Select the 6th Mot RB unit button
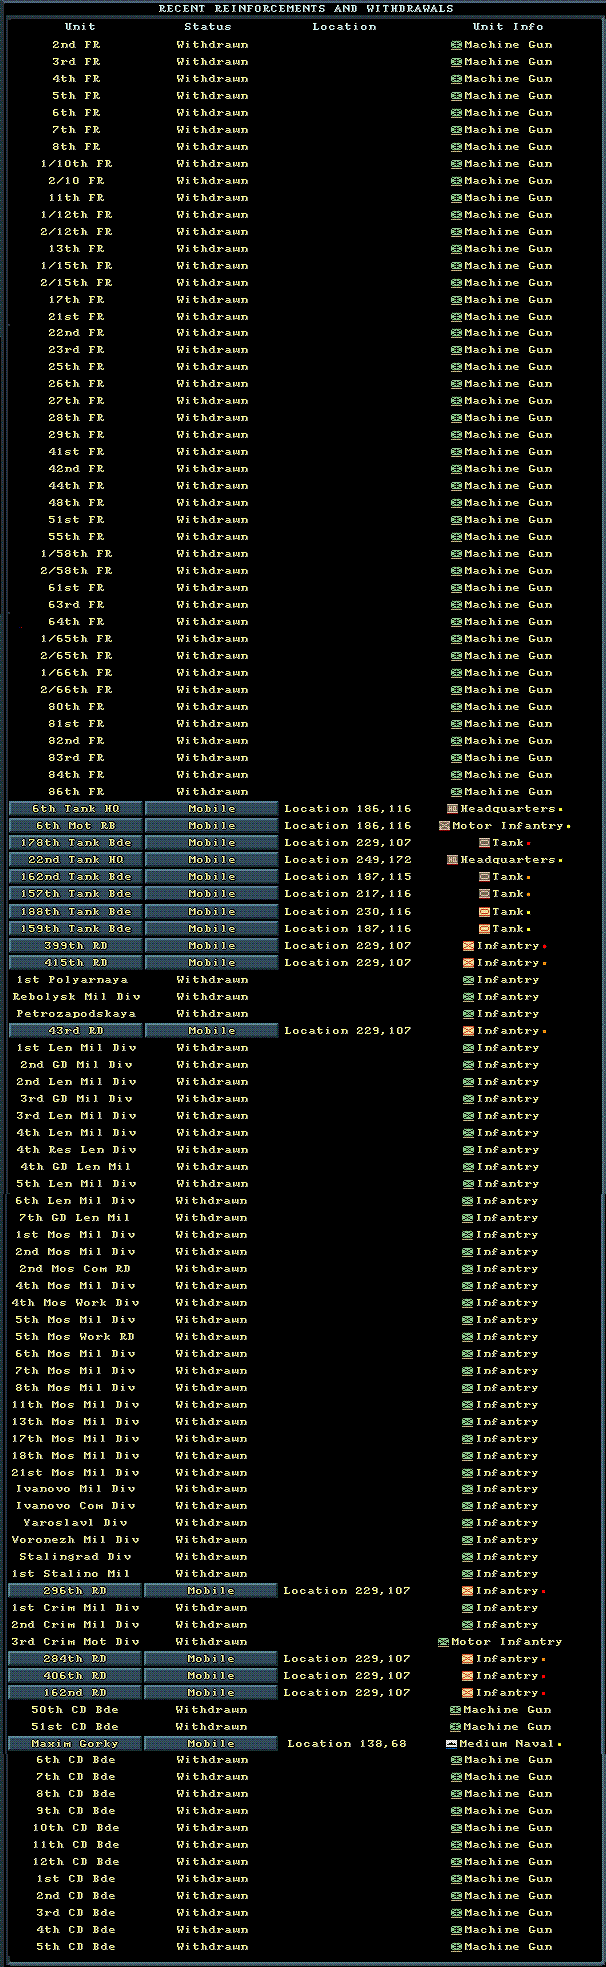 point(76,826)
